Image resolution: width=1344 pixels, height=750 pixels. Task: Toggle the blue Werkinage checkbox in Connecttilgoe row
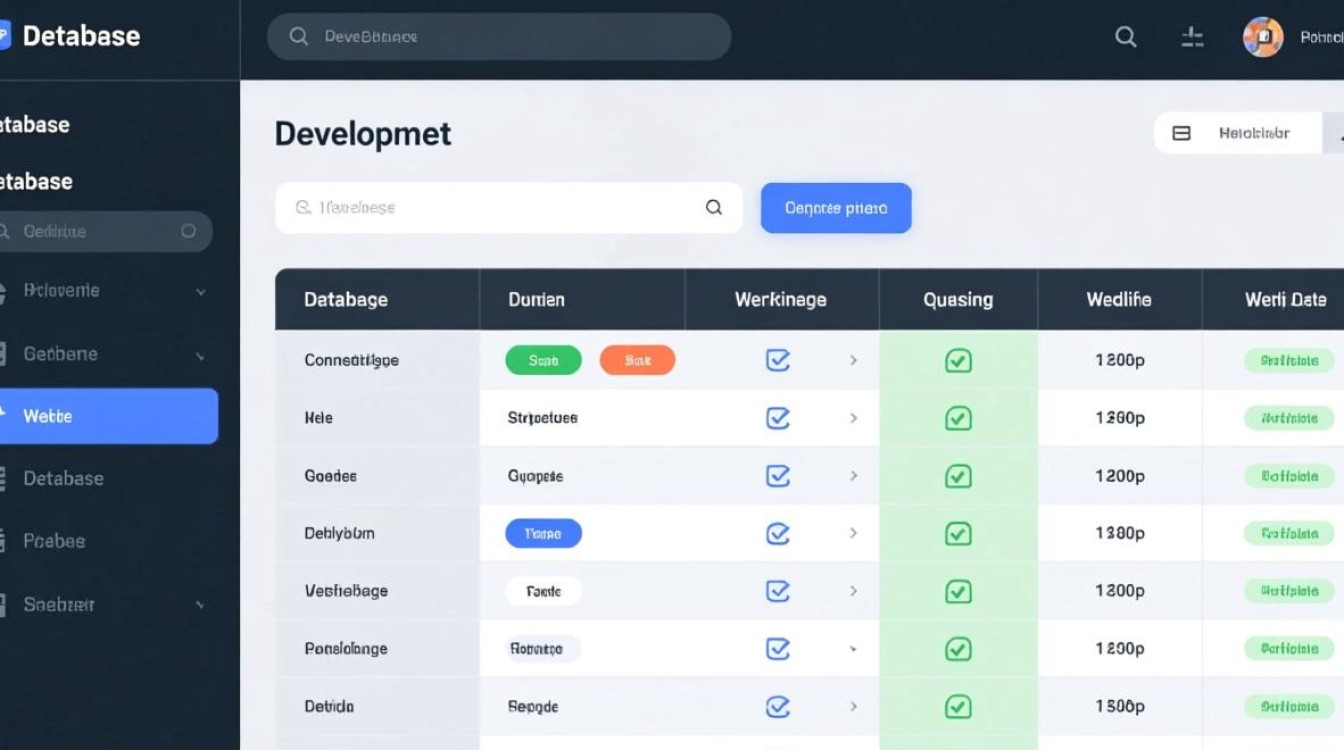coord(778,360)
